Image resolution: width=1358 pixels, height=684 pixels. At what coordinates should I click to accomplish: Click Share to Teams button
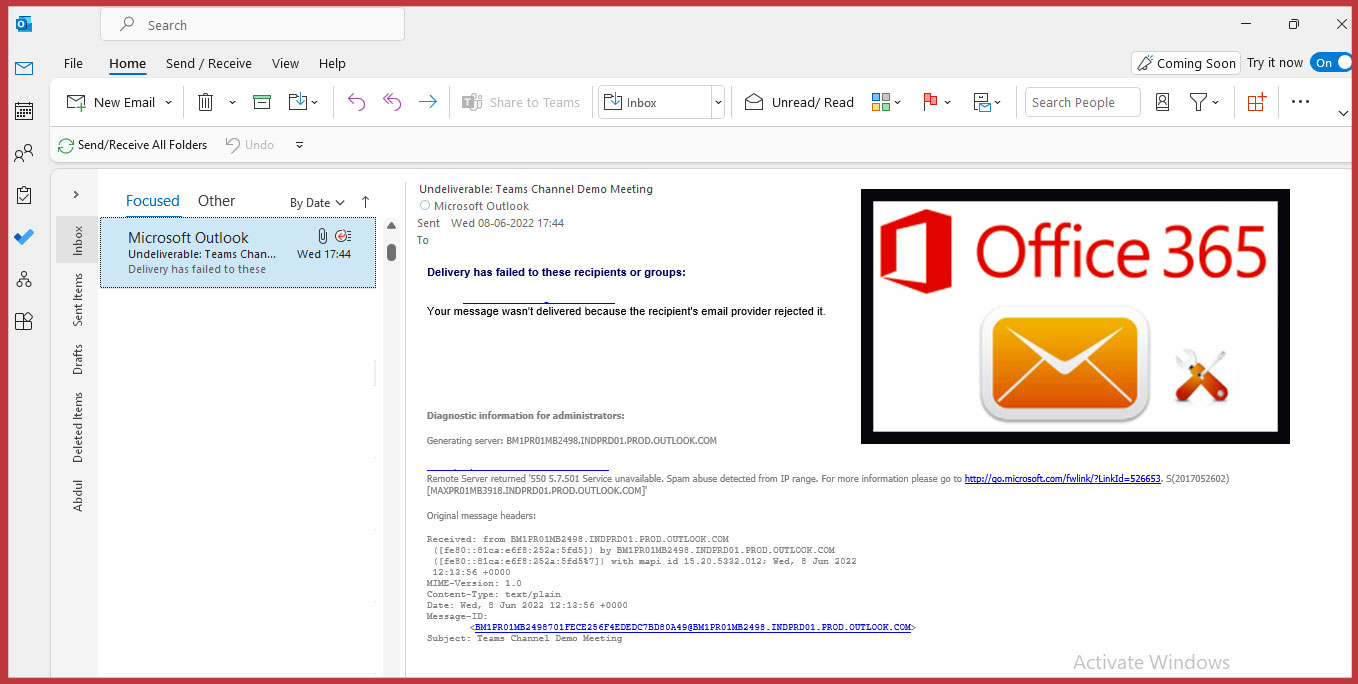point(521,102)
